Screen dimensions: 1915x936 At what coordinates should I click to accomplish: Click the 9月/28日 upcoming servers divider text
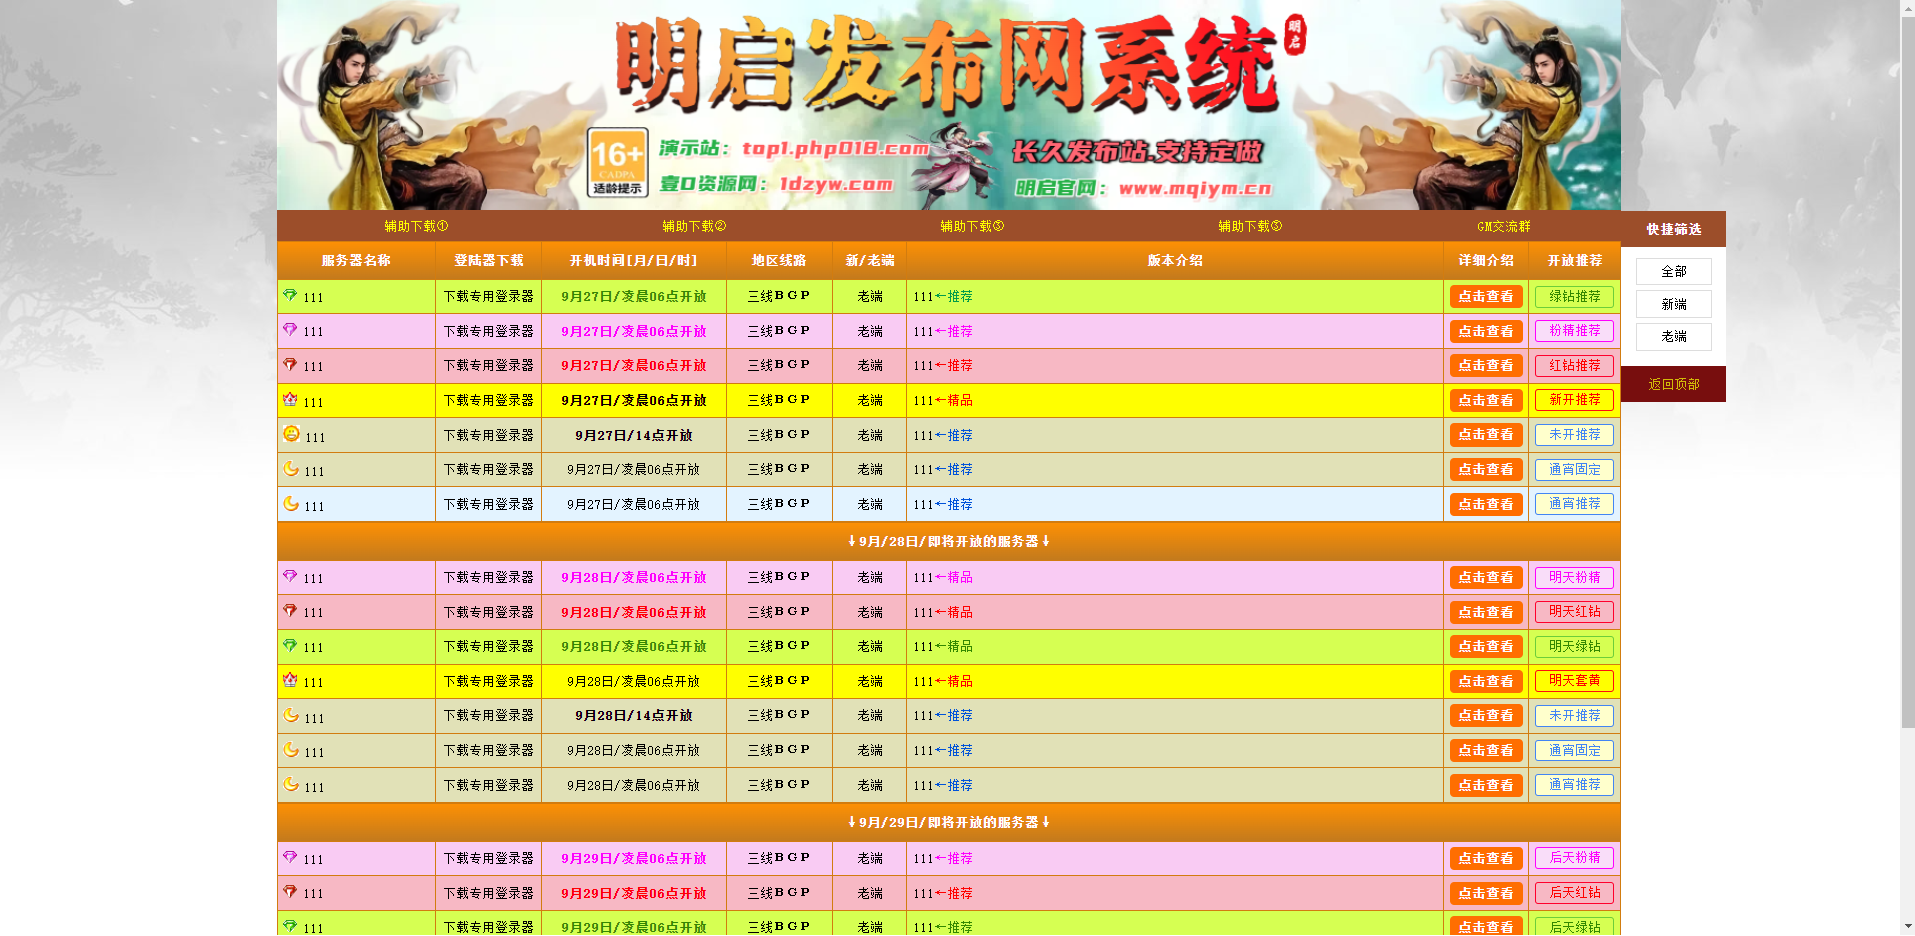pos(948,541)
